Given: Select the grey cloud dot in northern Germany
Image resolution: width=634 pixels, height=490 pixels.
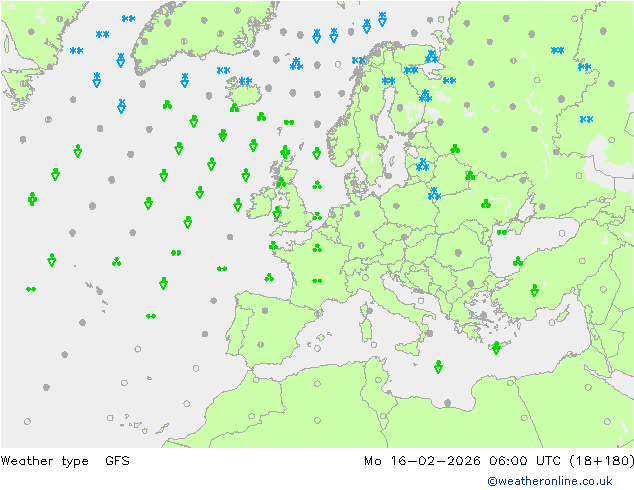Looking at the screenshot, I should (x=357, y=213).
